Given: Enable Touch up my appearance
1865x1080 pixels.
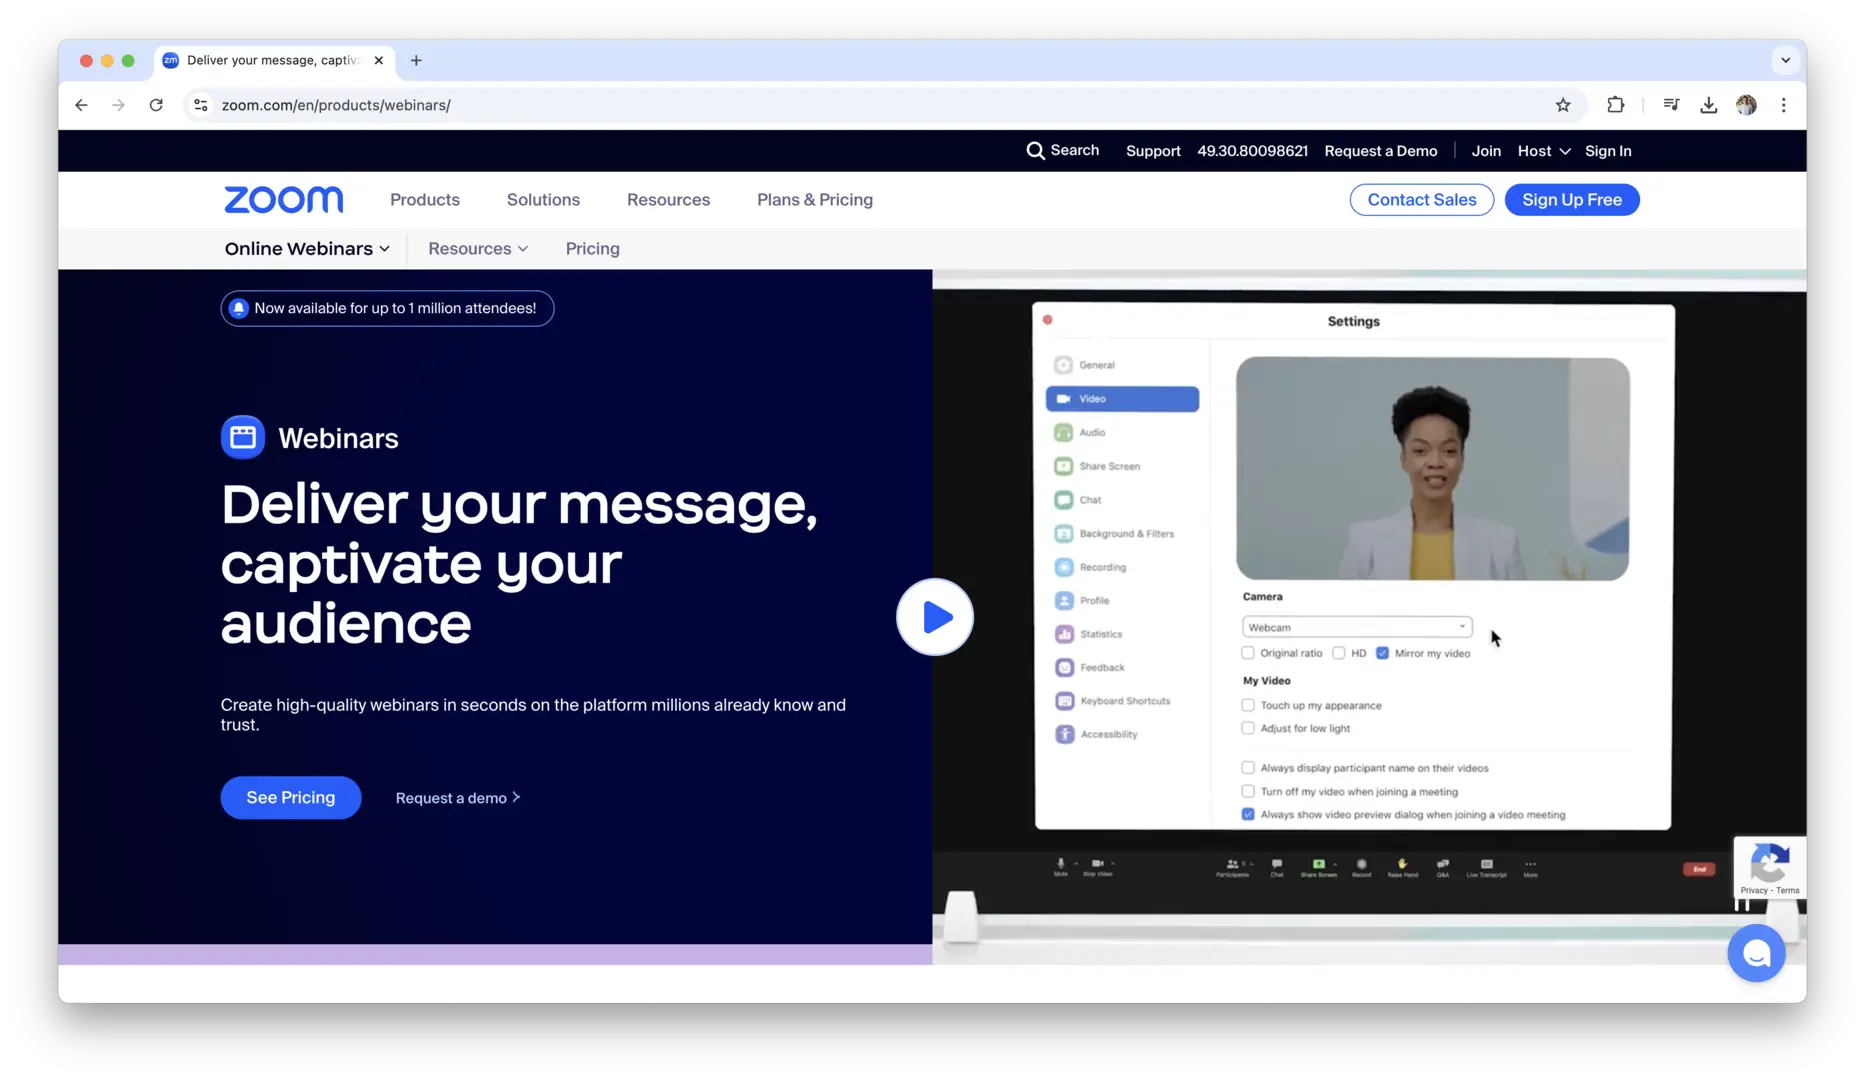Looking at the screenshot, I should [x=1248, y=705].
